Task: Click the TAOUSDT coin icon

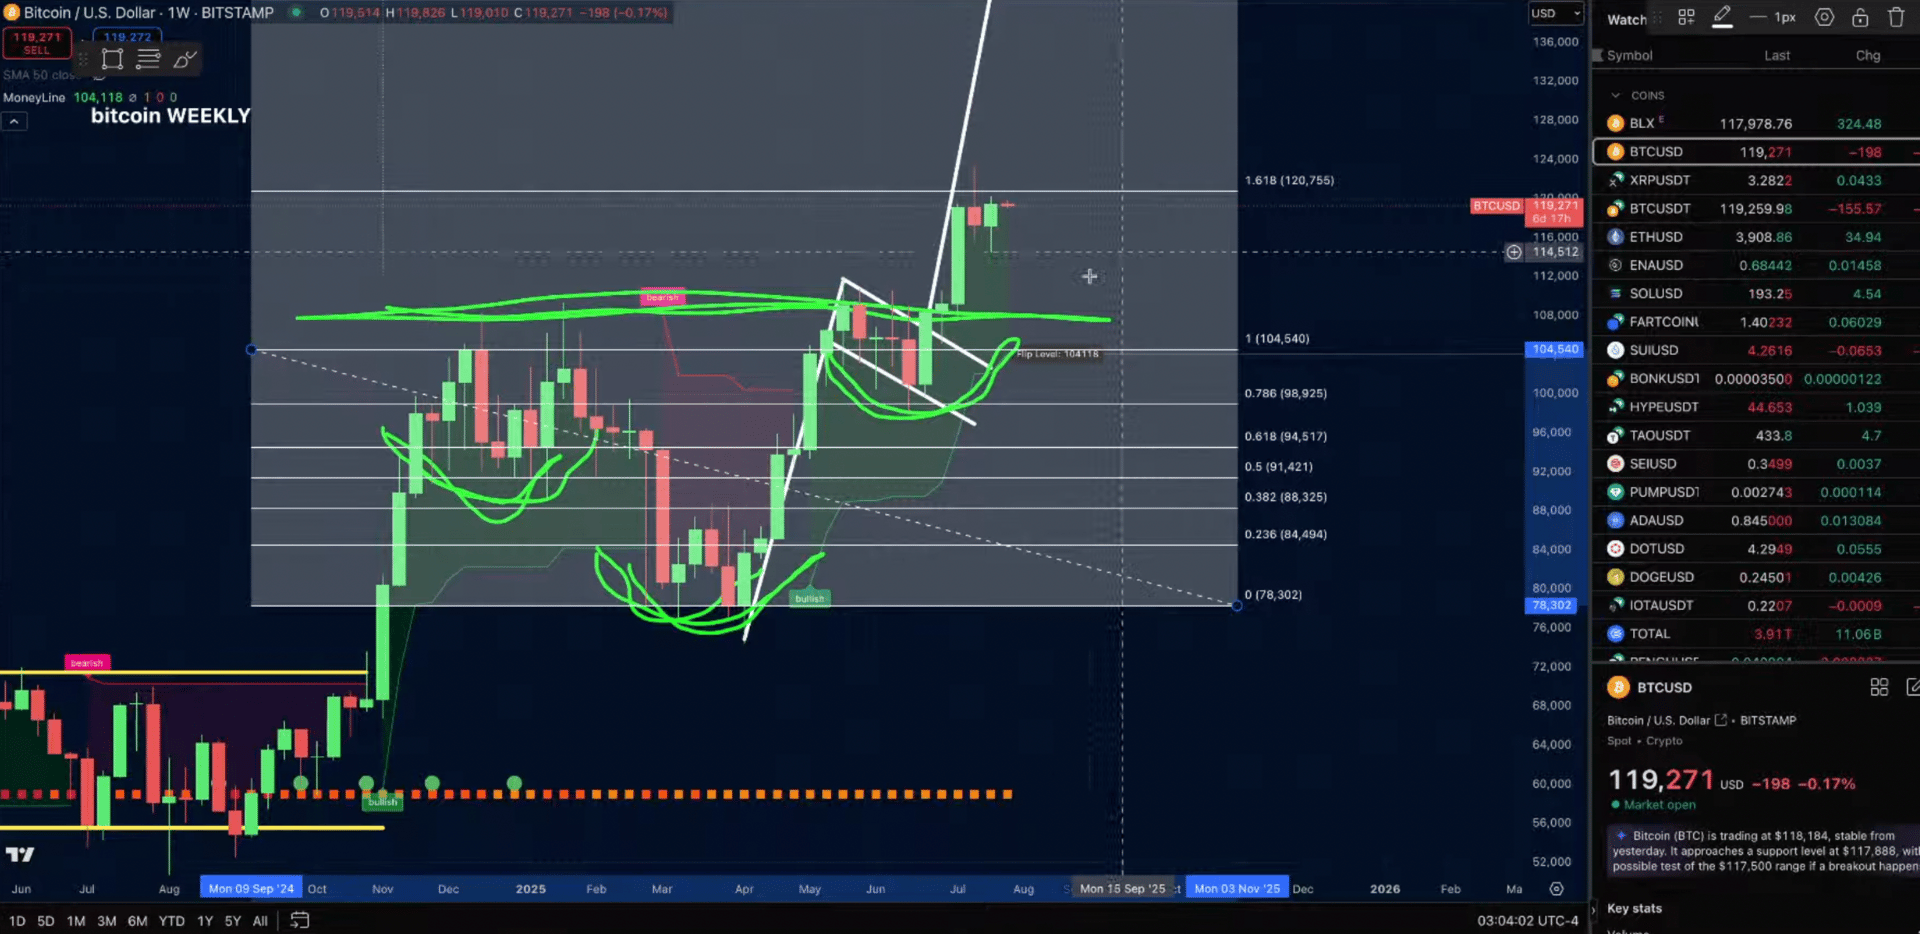Action: pos(1615,436)
